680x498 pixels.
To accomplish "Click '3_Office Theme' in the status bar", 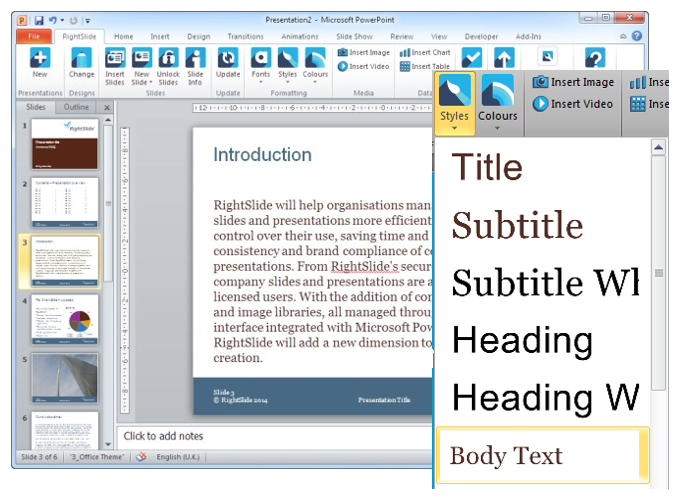I will pos(97,457).
